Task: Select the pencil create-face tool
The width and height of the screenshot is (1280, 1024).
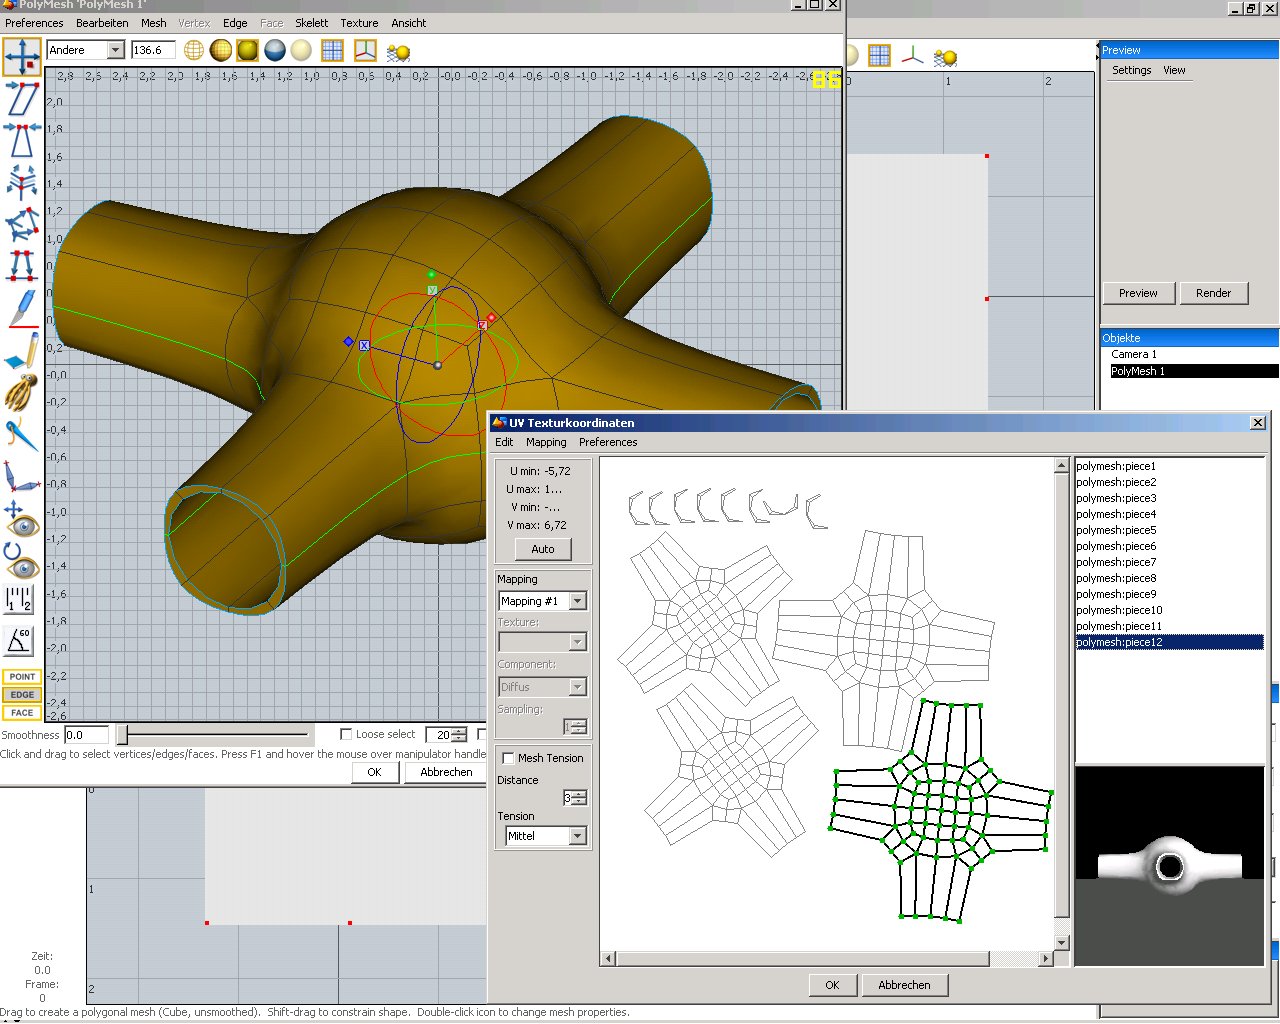Action: pos(22,350)
